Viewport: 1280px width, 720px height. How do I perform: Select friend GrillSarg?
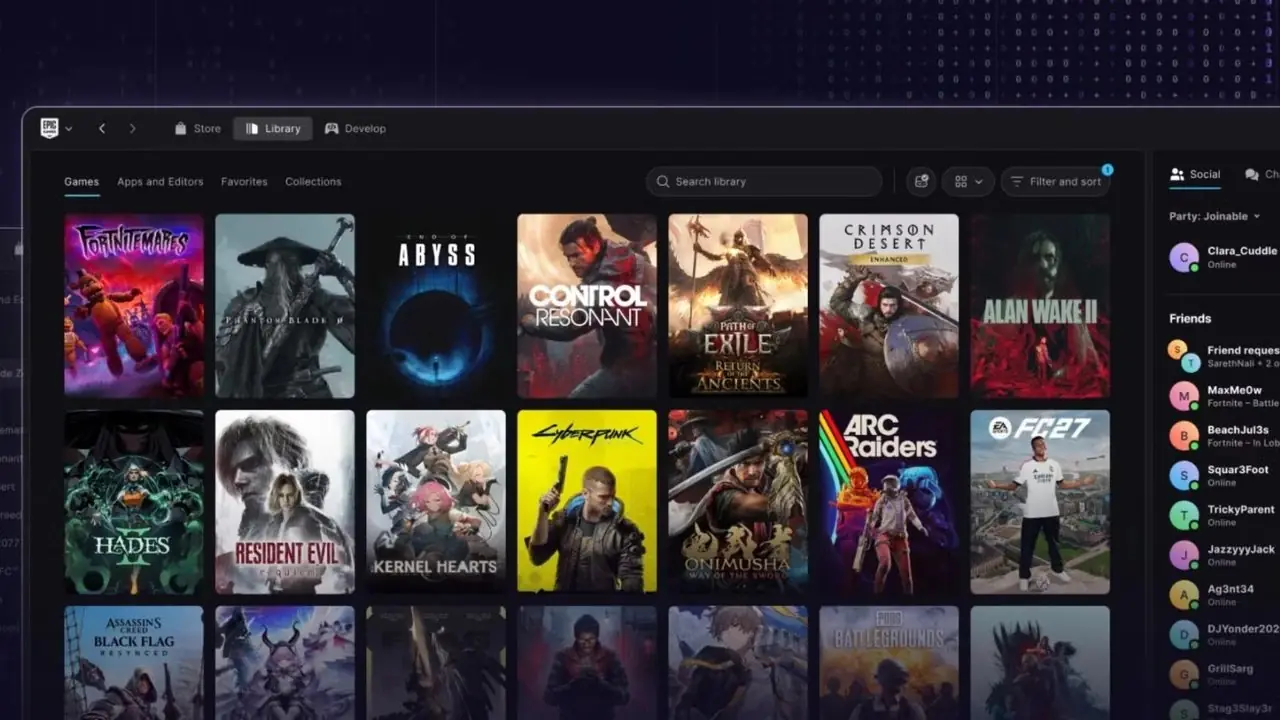tap(1224, 675)
